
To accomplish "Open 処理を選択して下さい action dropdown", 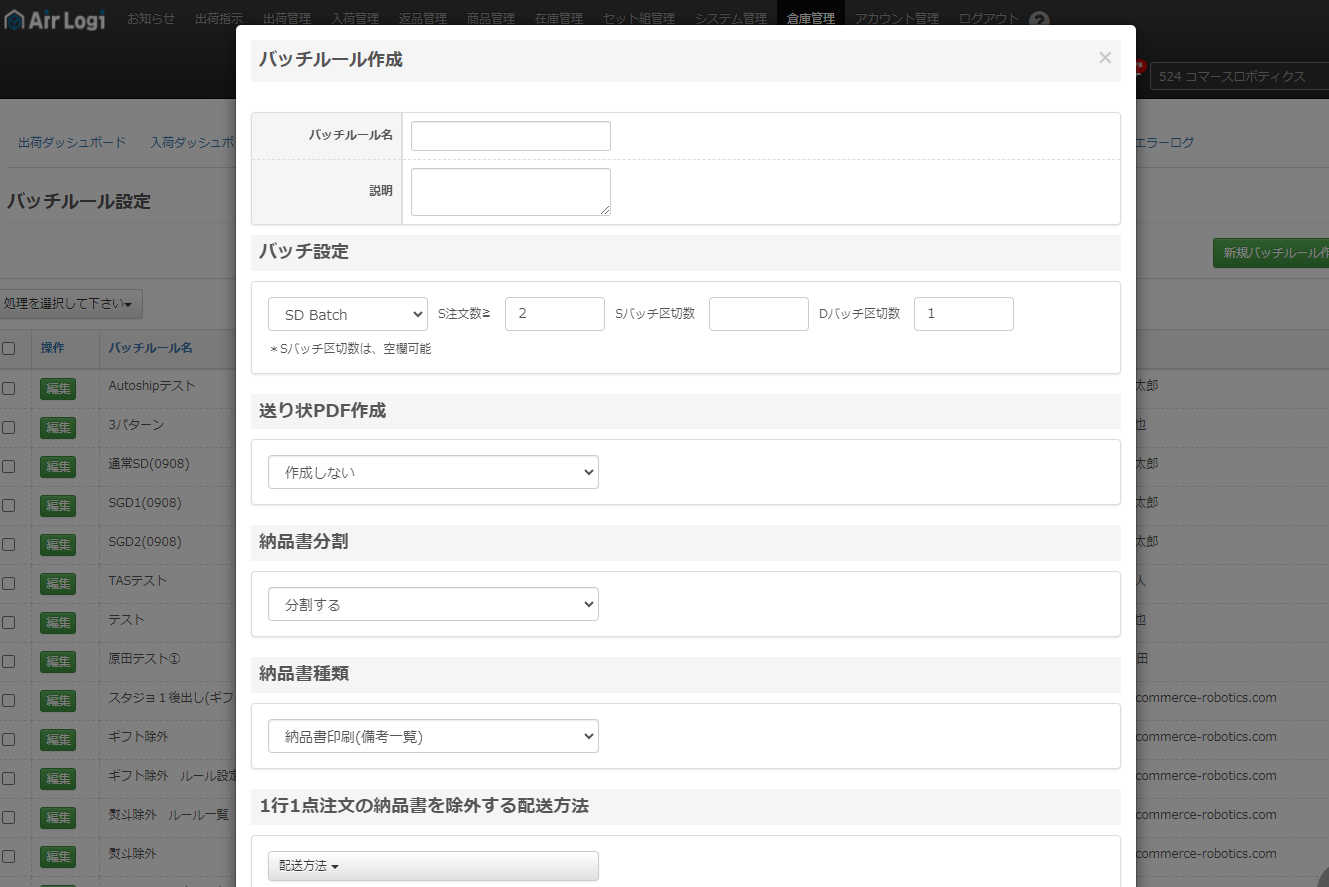I will click(70, 304).
